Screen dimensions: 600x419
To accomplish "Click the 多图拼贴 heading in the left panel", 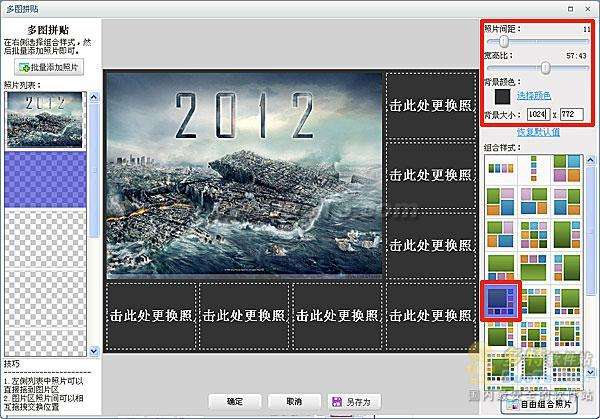I will click(48, 30).
